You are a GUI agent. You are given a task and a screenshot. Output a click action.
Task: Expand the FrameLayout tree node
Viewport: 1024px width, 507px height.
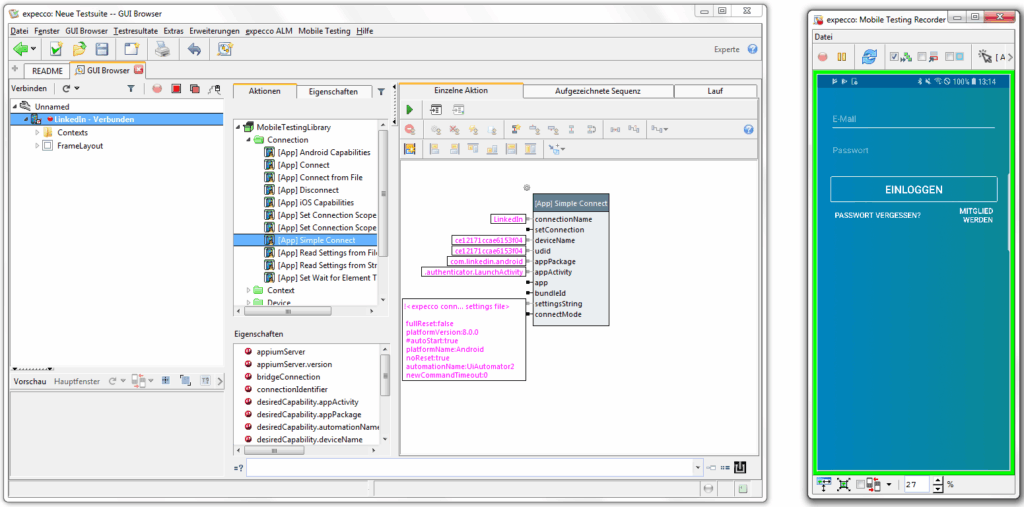[37, 146]
